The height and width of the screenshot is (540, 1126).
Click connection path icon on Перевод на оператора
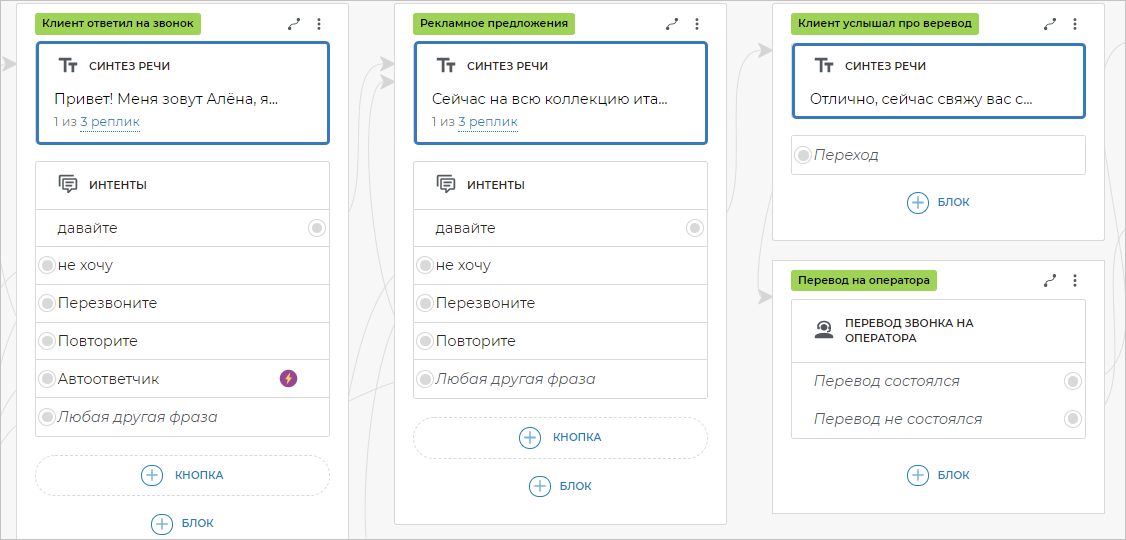pyautogui.click(x=1050, y=281)
